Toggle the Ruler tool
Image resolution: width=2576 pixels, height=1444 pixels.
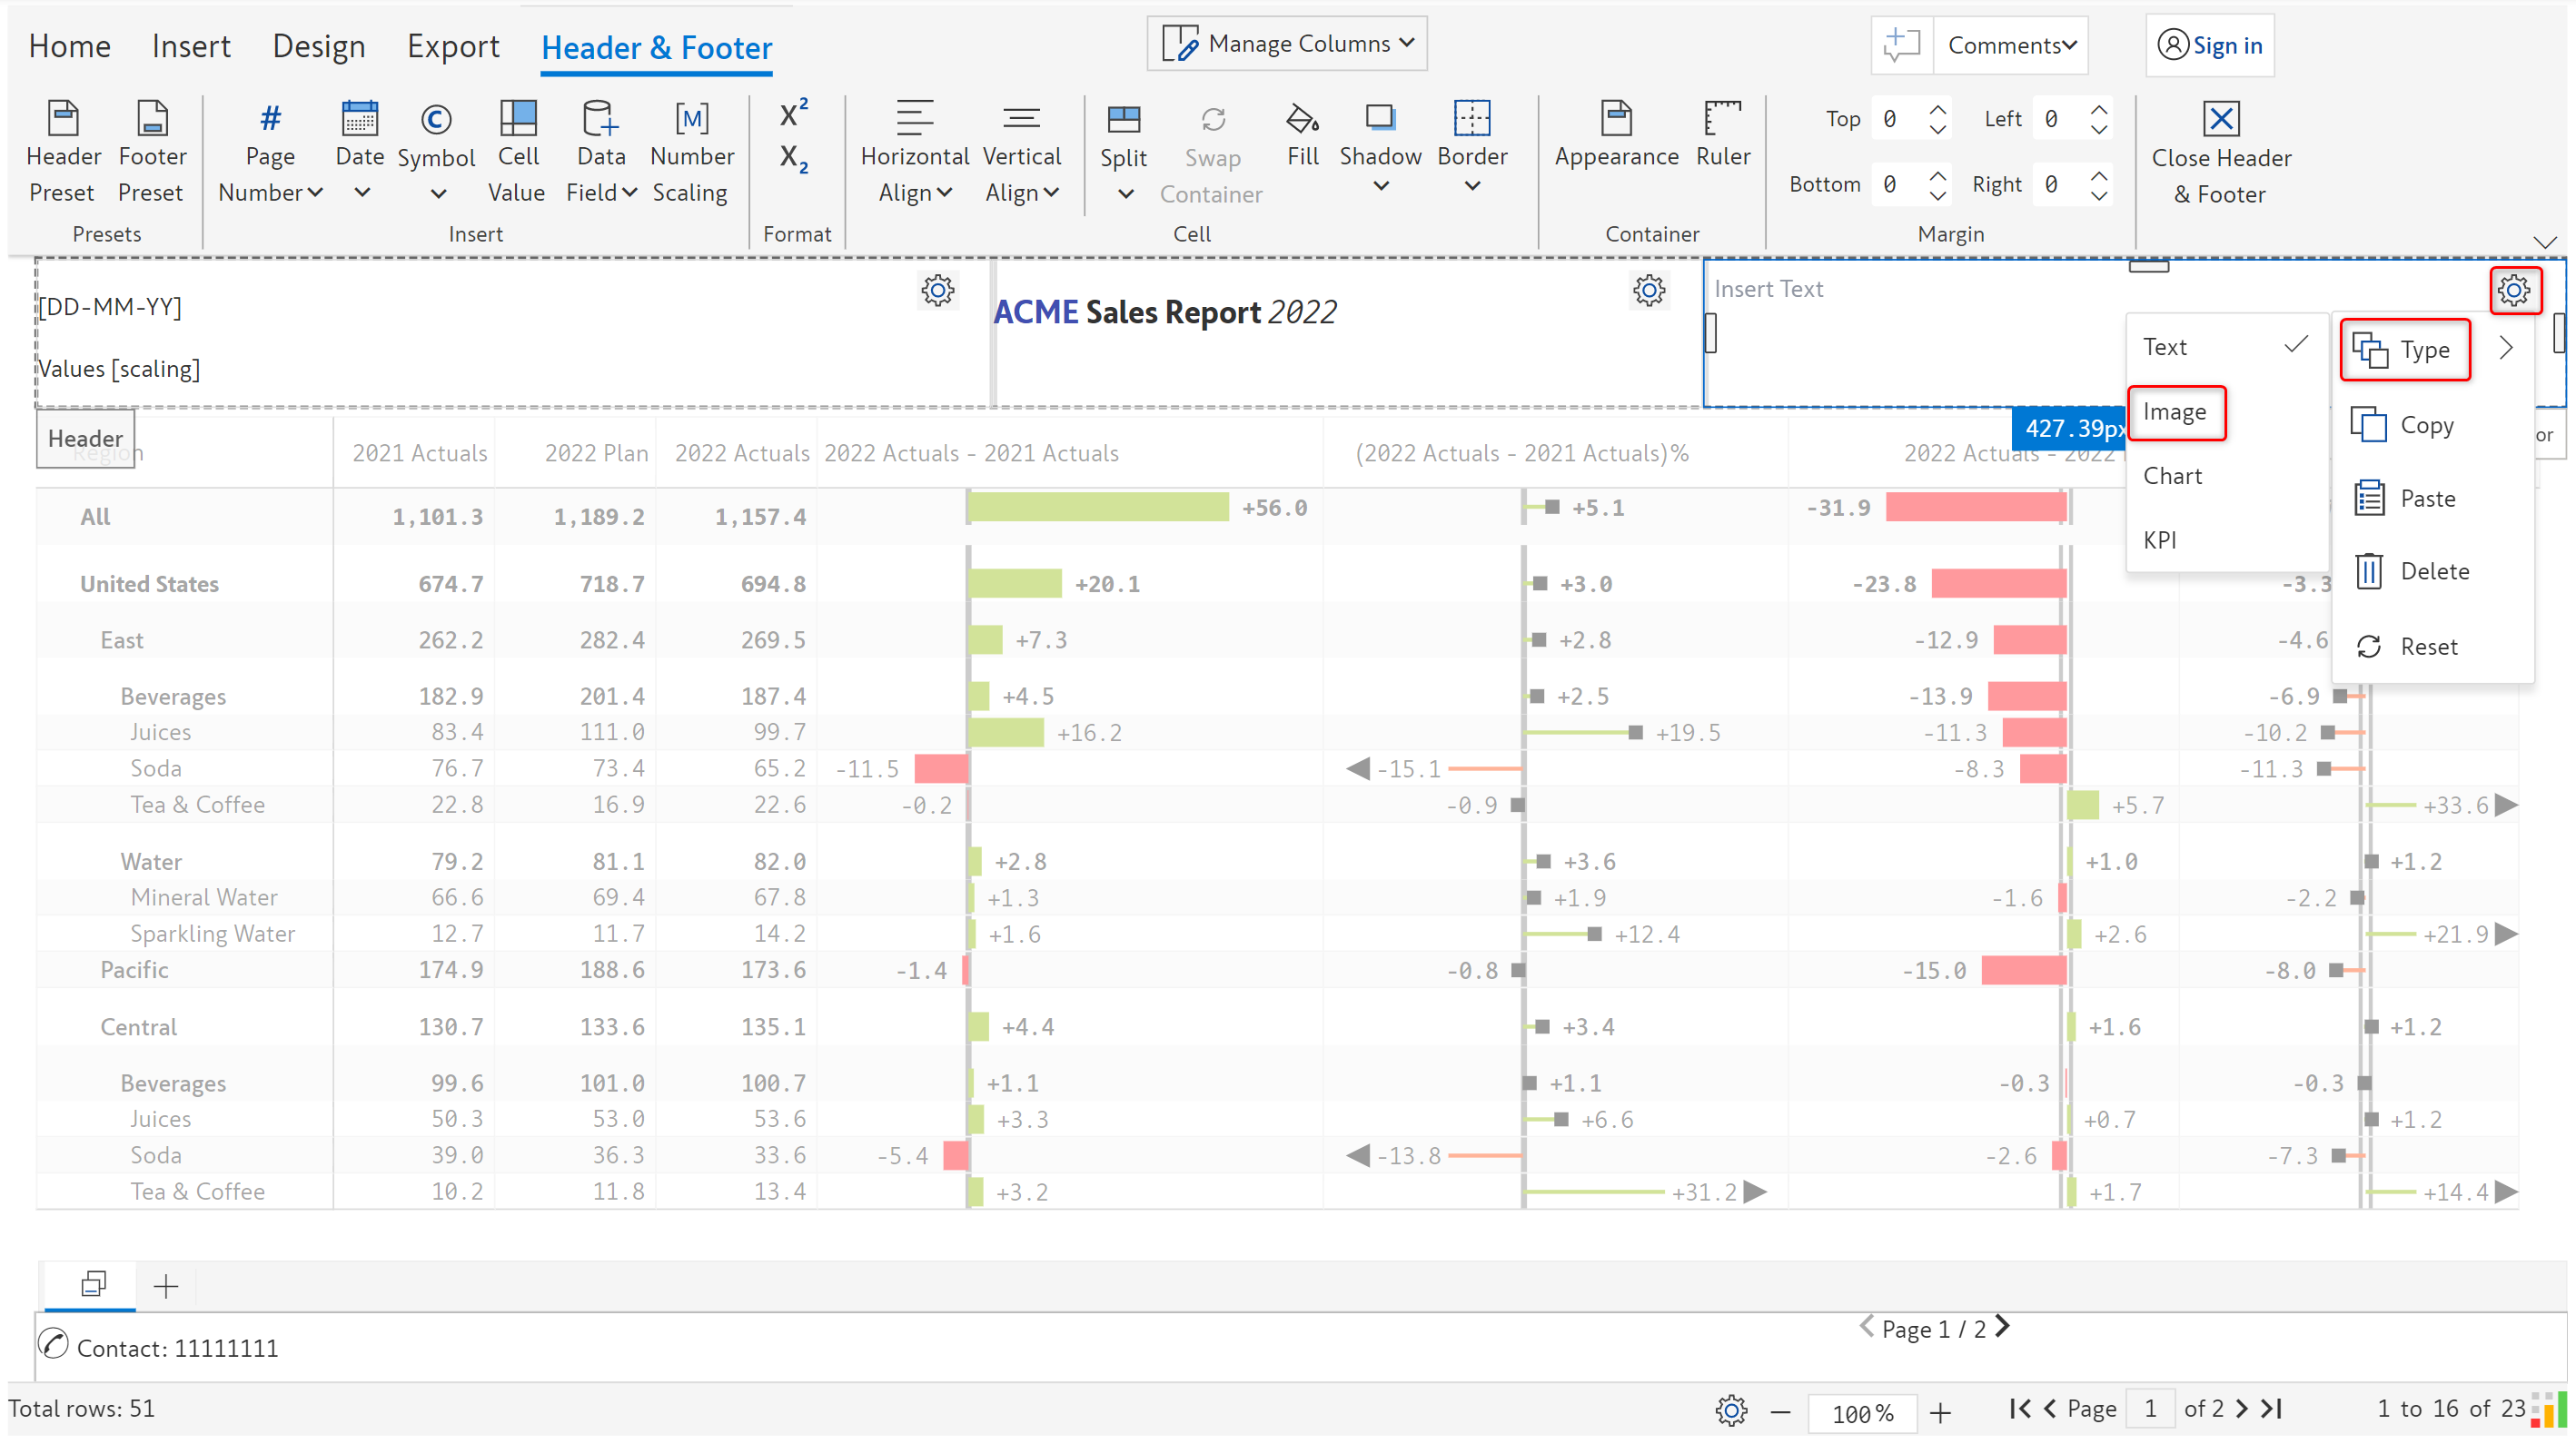tap(1722, 119)
